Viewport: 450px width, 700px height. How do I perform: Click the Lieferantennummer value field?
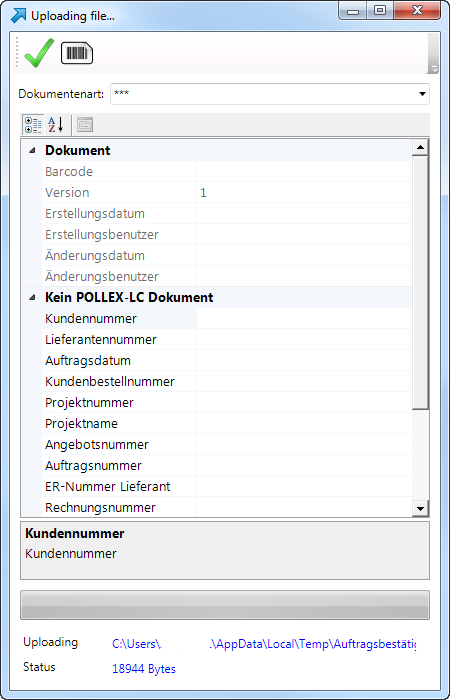click(x=304, y=340)
